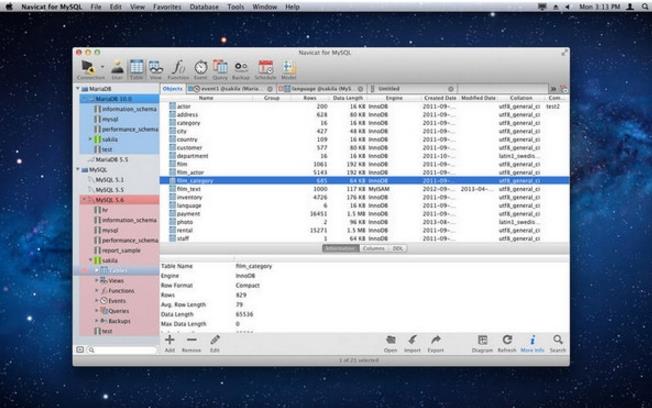652x408 pixels.
Task: Close the event1 @sakila tab
Action: [270, 89]
